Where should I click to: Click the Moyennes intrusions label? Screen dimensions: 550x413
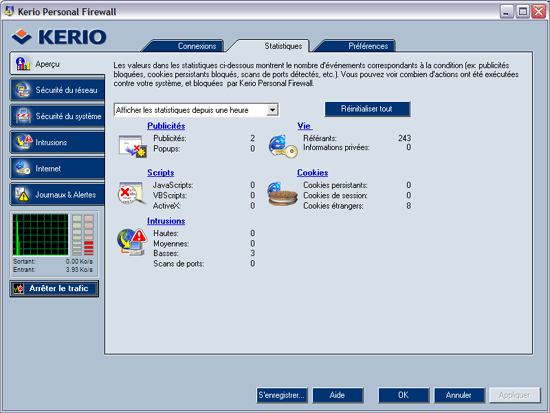(x=171, y=244)
